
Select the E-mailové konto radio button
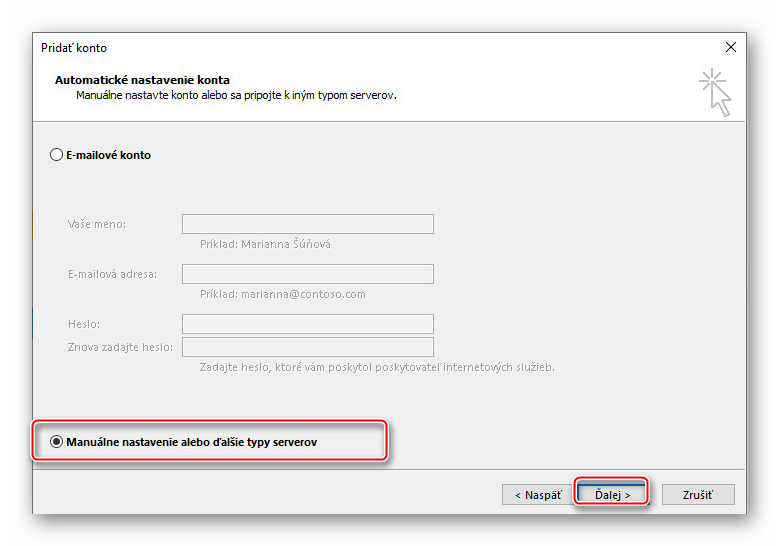pos(56,155)
